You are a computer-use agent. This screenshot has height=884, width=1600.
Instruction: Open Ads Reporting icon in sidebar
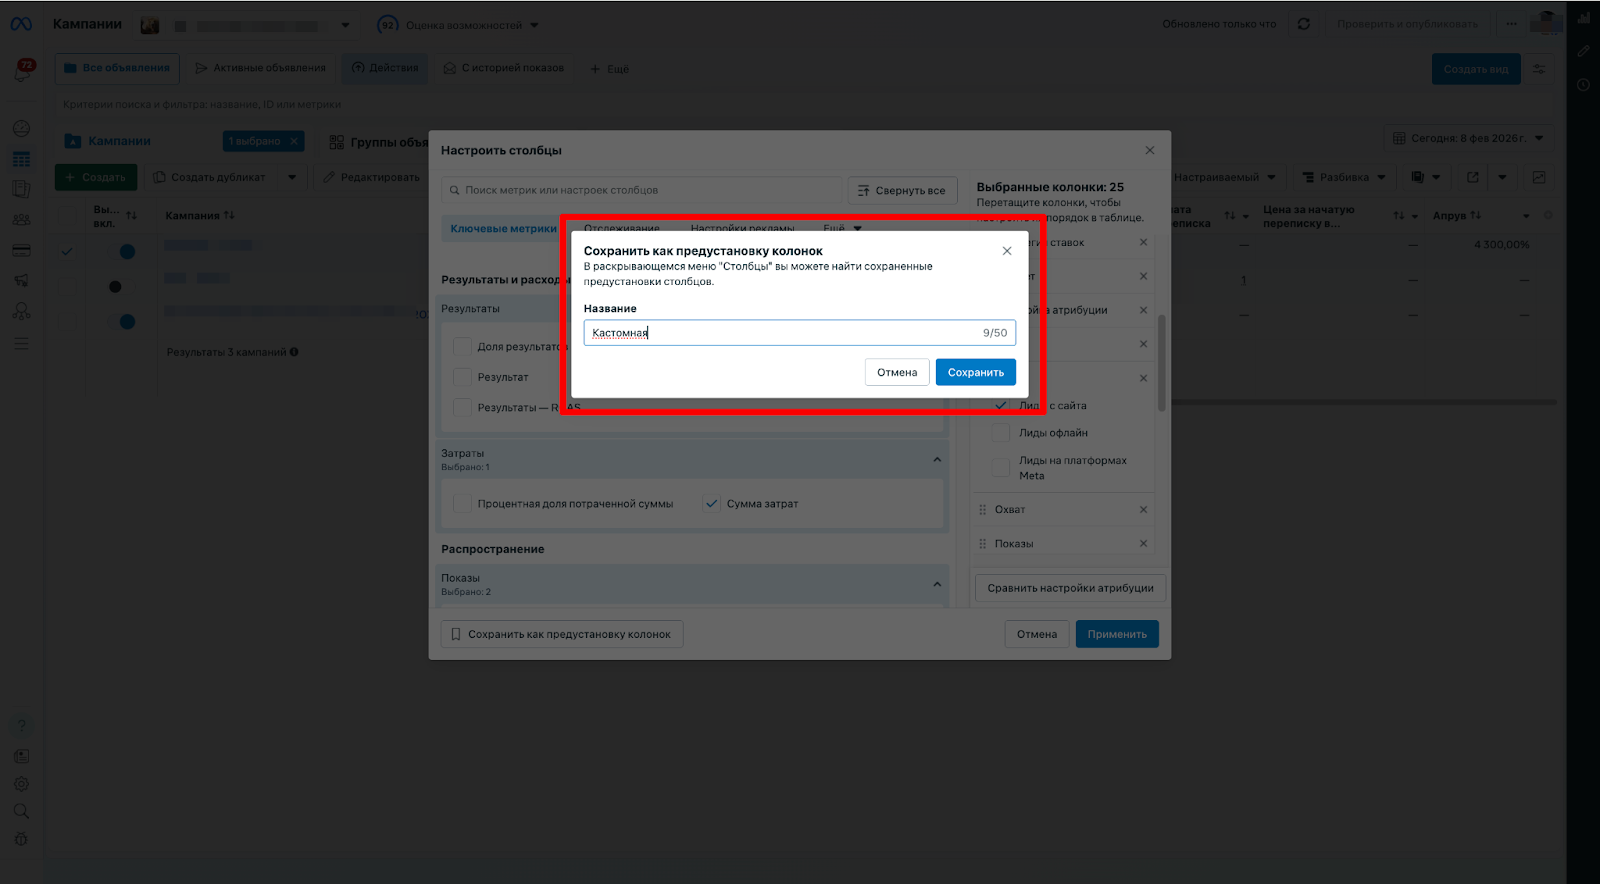click(21, 189)
